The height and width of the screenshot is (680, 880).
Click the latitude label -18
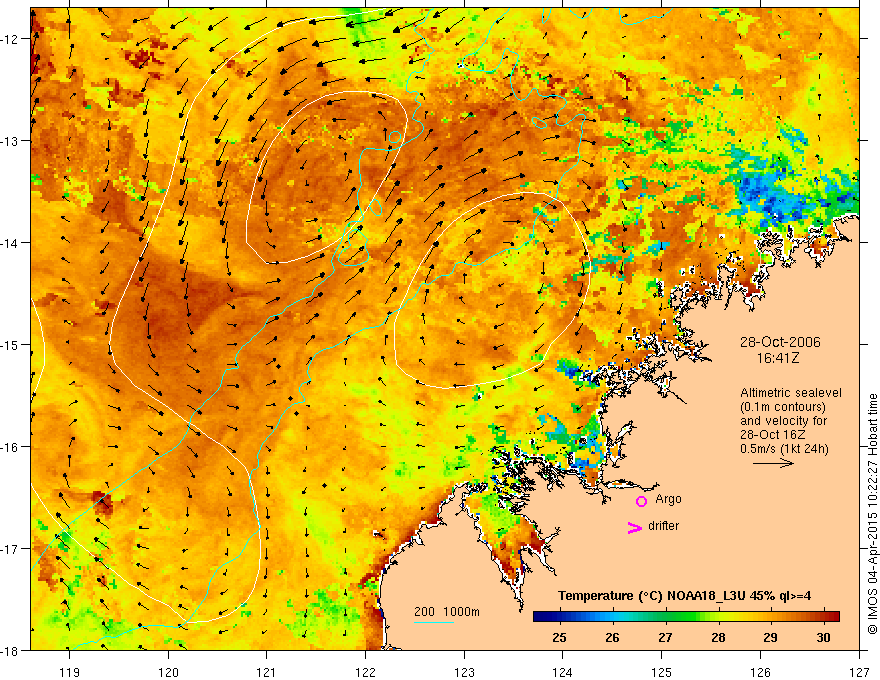pyautogui.click(x=10, y=650)
